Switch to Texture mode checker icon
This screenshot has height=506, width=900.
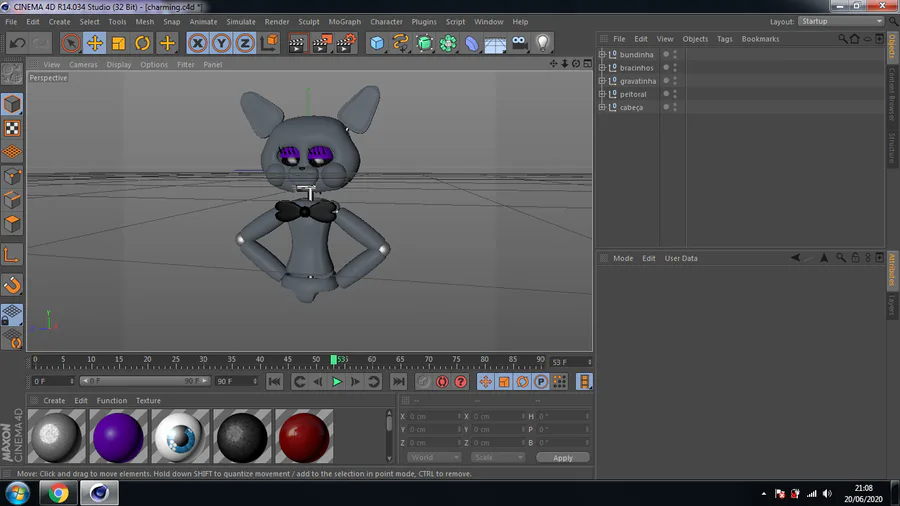click(x=12, y=128)
